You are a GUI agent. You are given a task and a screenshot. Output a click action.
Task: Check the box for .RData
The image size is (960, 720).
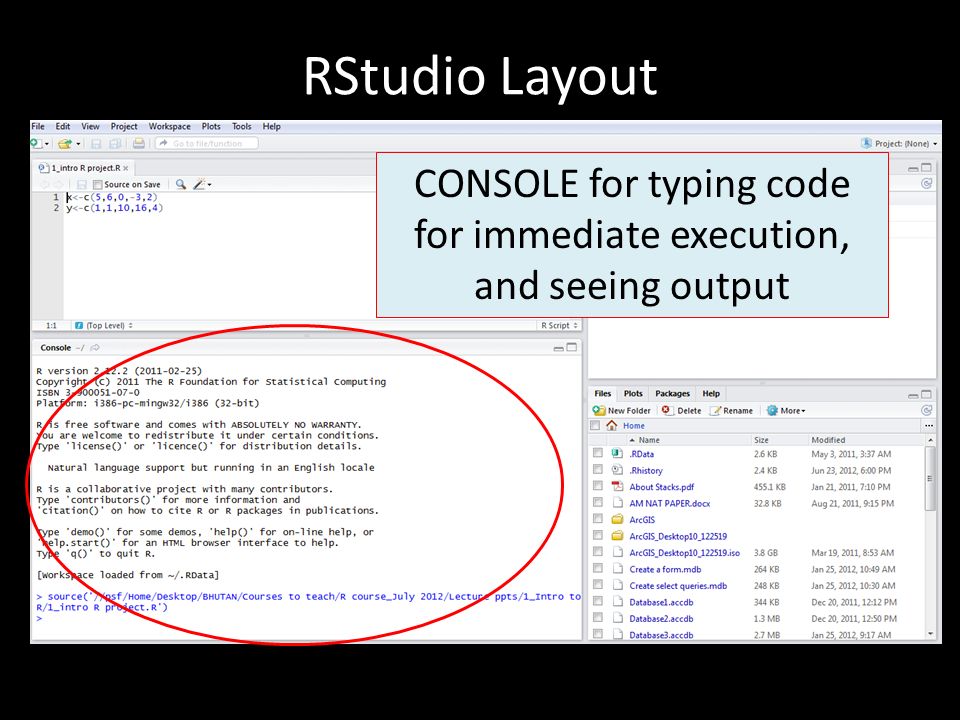pyautogui.click(x=598, y=453)
